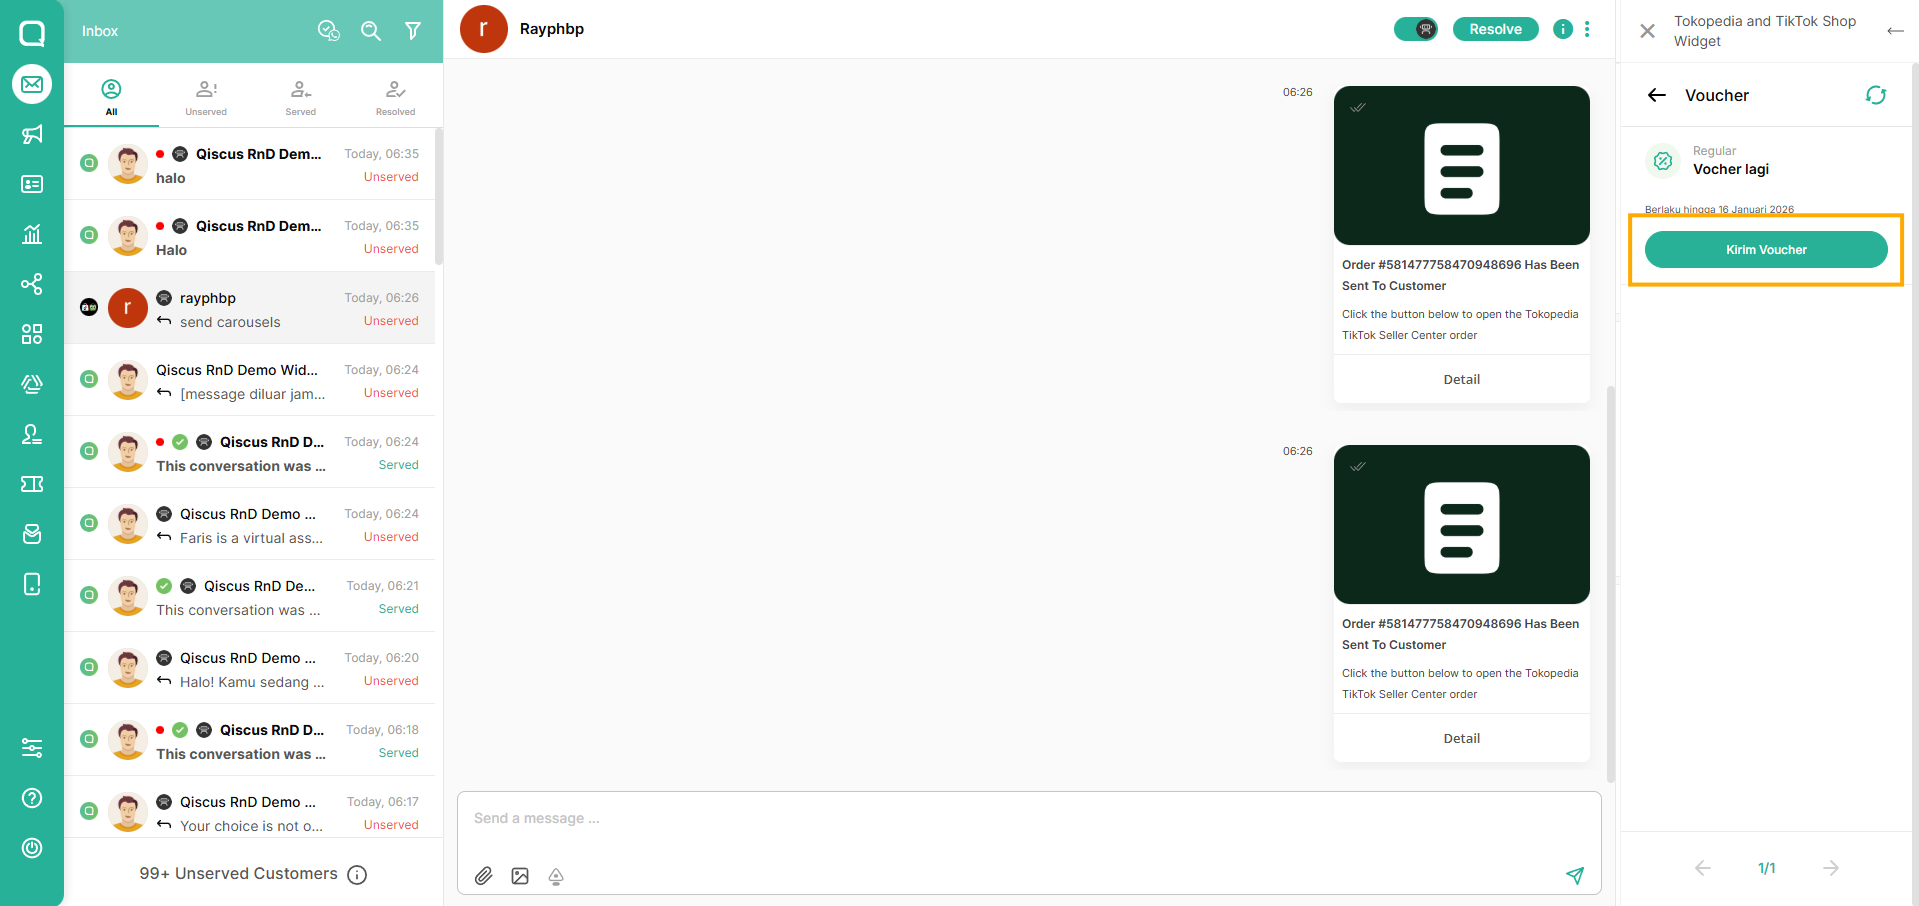Click the Kirim Voucher button
Screen dimensions: 1919x906
pyautogui.click(x=1766, y=250)
